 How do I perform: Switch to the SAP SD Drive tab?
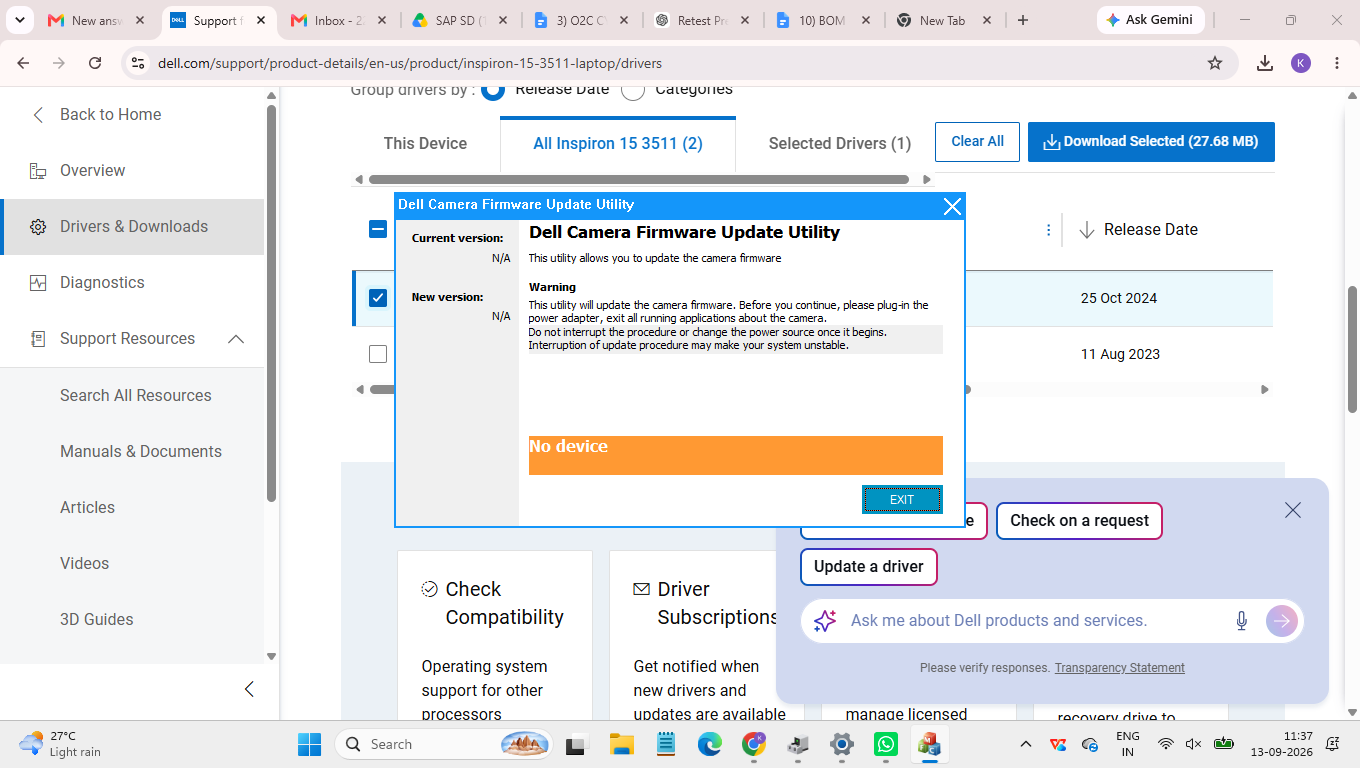pyautogui.click(x=460, y=20)
